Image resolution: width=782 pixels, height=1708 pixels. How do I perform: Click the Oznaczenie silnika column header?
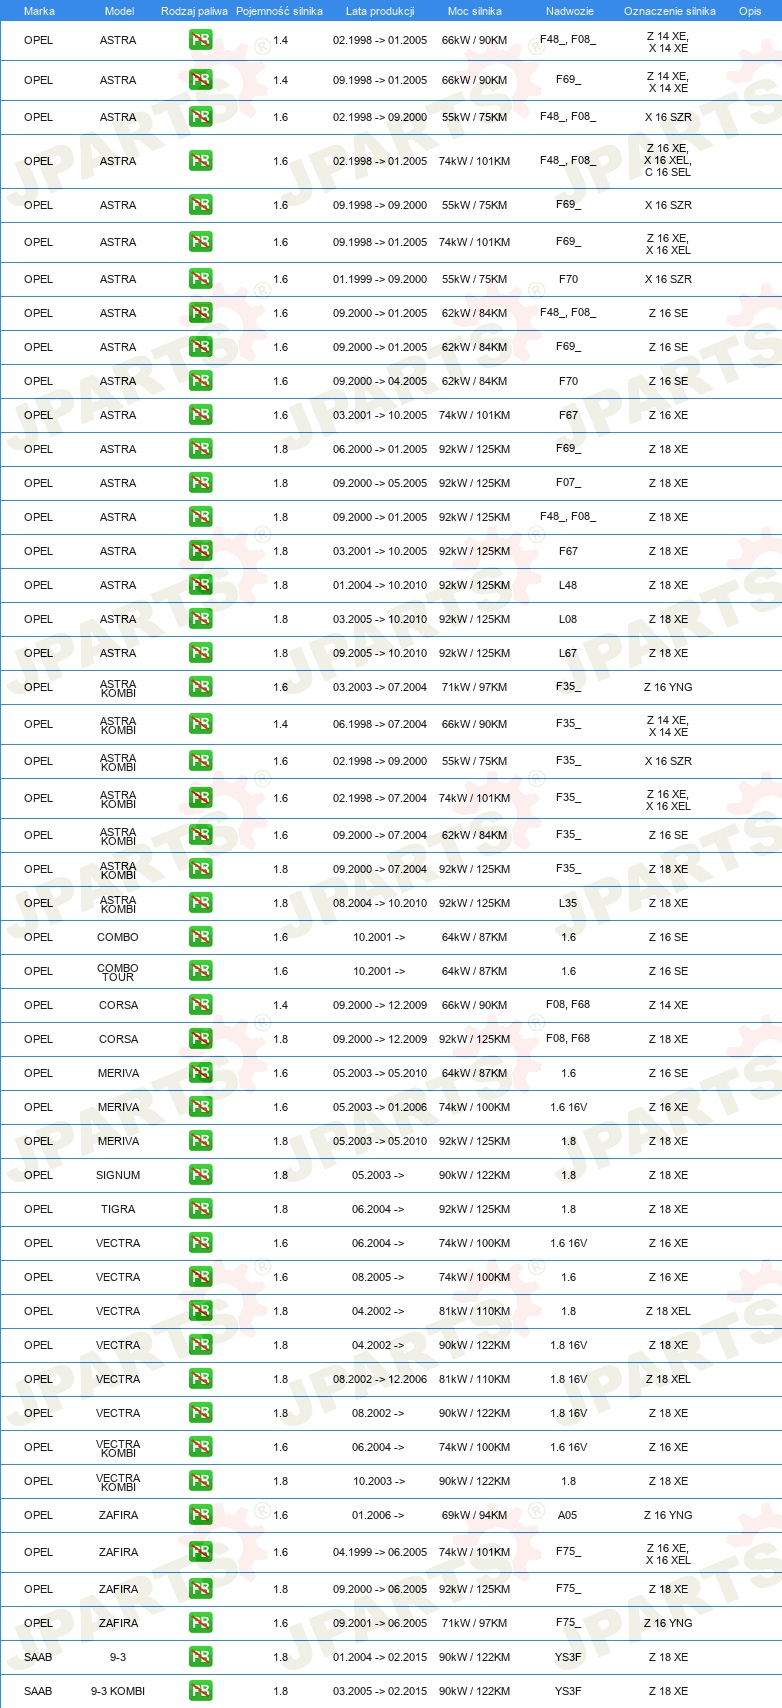pyautogui.click(x=670, y=11)
